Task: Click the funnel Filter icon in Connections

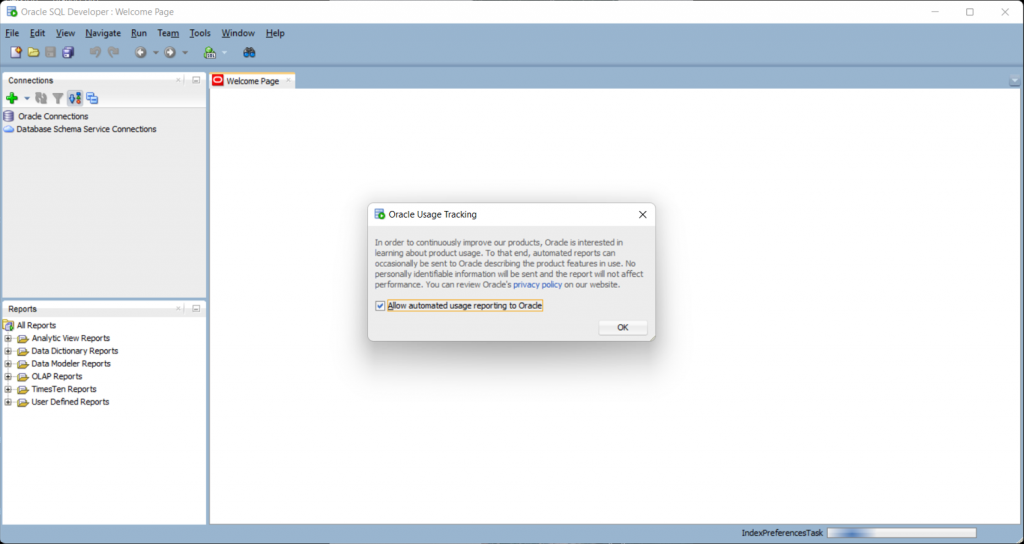Action: tap(58, 98)
